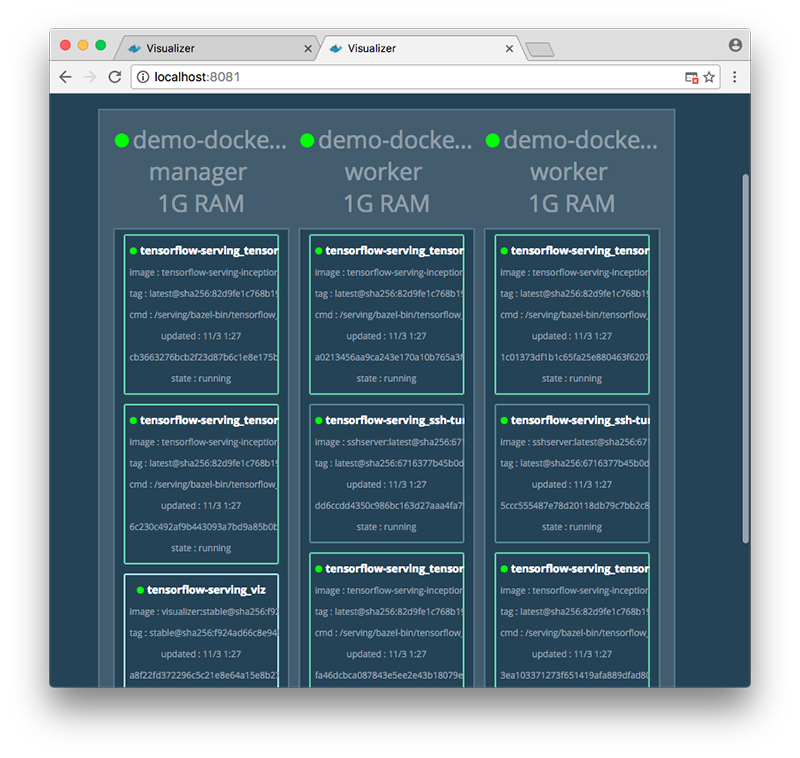Click the macOS yellow minimize button
Screen dimensions: 800x758
point(83,45)
